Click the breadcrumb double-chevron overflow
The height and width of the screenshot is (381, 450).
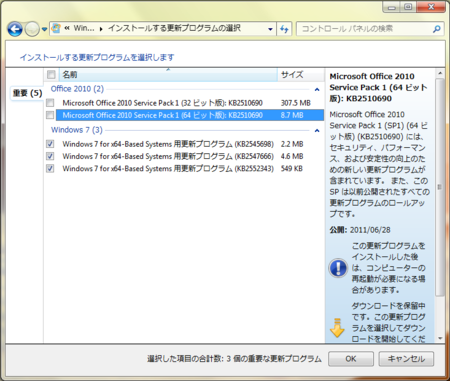tap(67, 28)
